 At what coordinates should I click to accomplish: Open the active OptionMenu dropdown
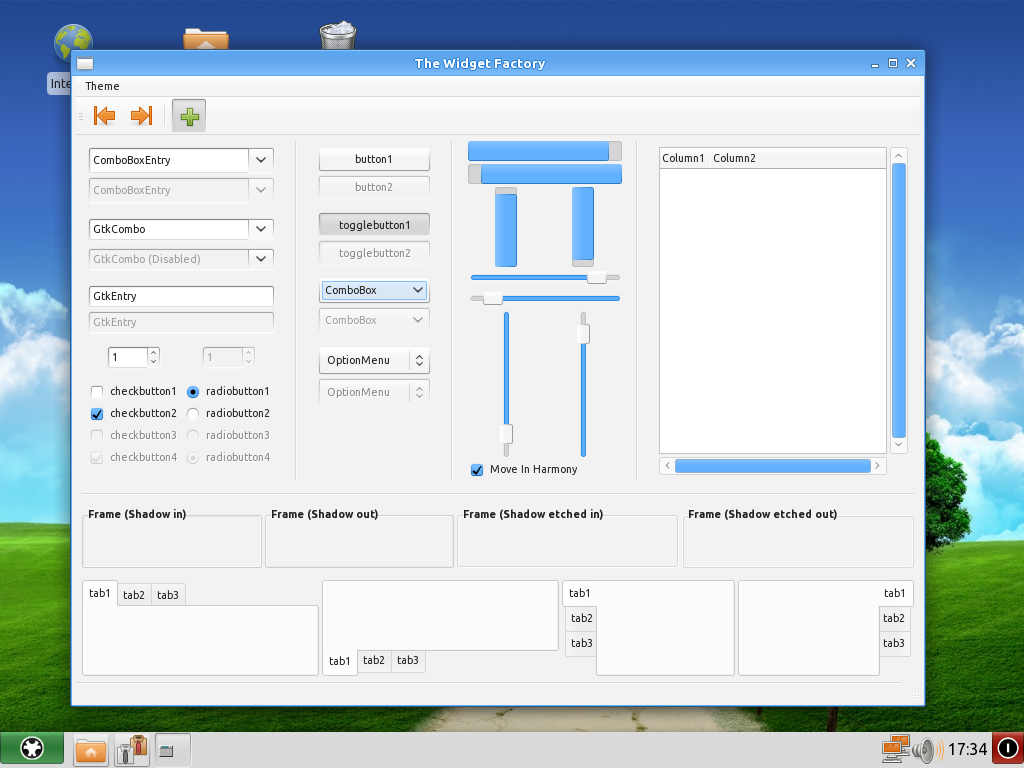[374, 360]
